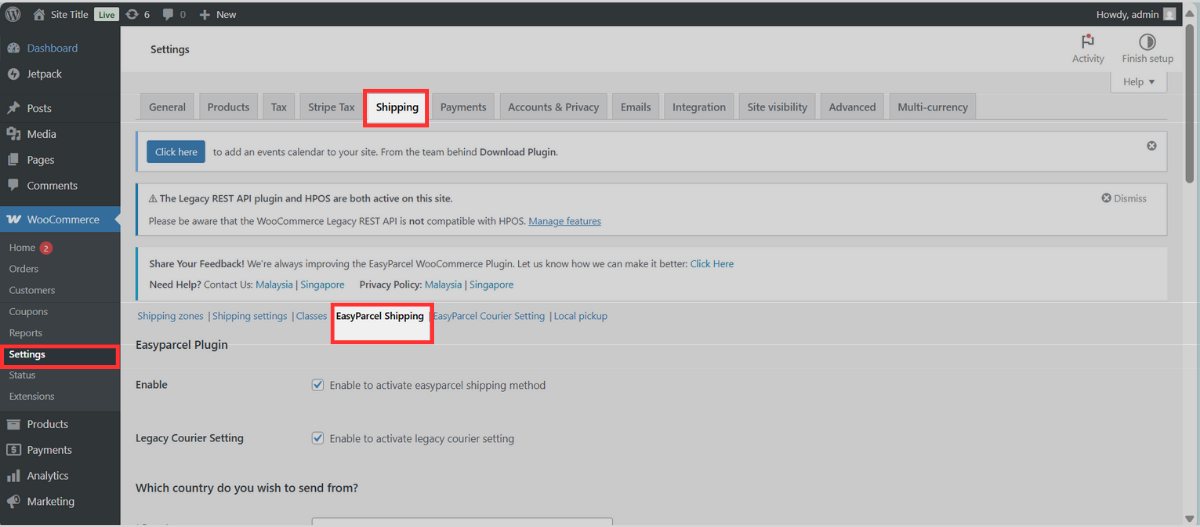Open Privacy Policy Malaysia link
Image resolution: width=1200 pixels, height=527 pixels.
[443, 285]
